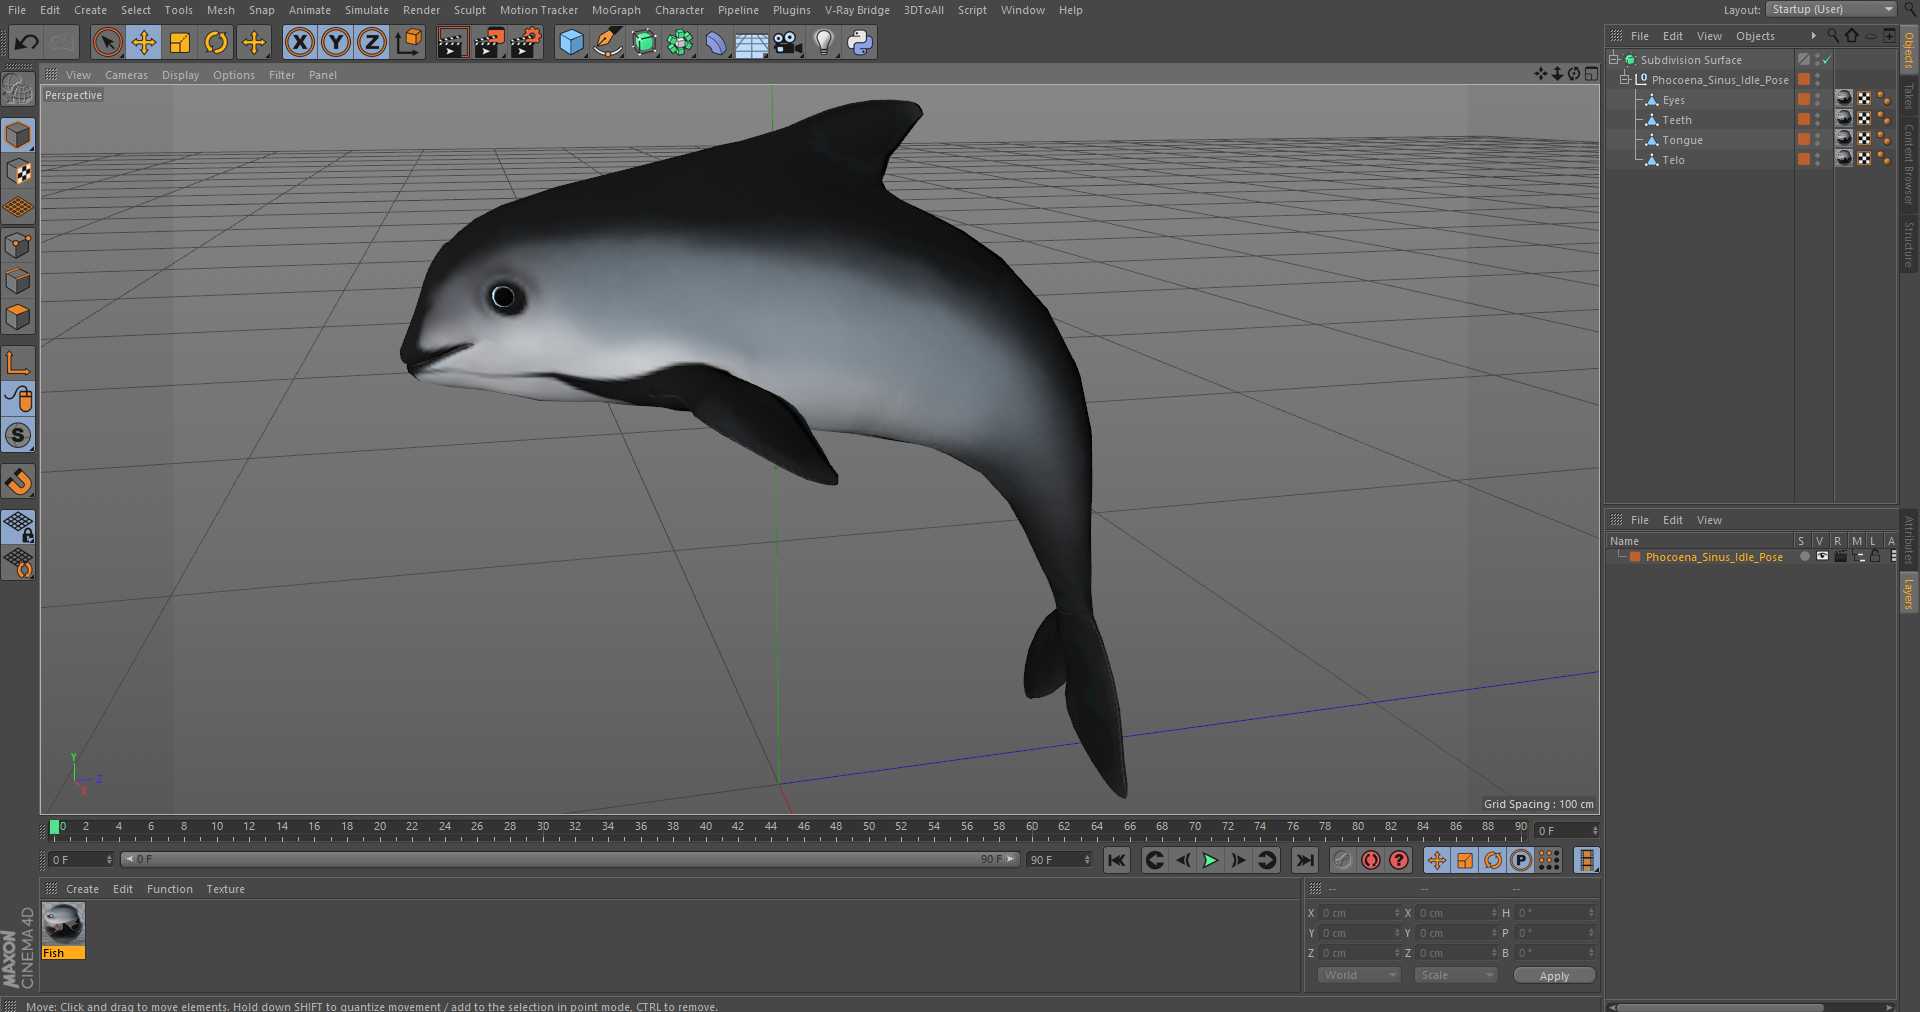Add a Camera object
The height and width of the screenshot is (1012, 1920).
(788, 42)
